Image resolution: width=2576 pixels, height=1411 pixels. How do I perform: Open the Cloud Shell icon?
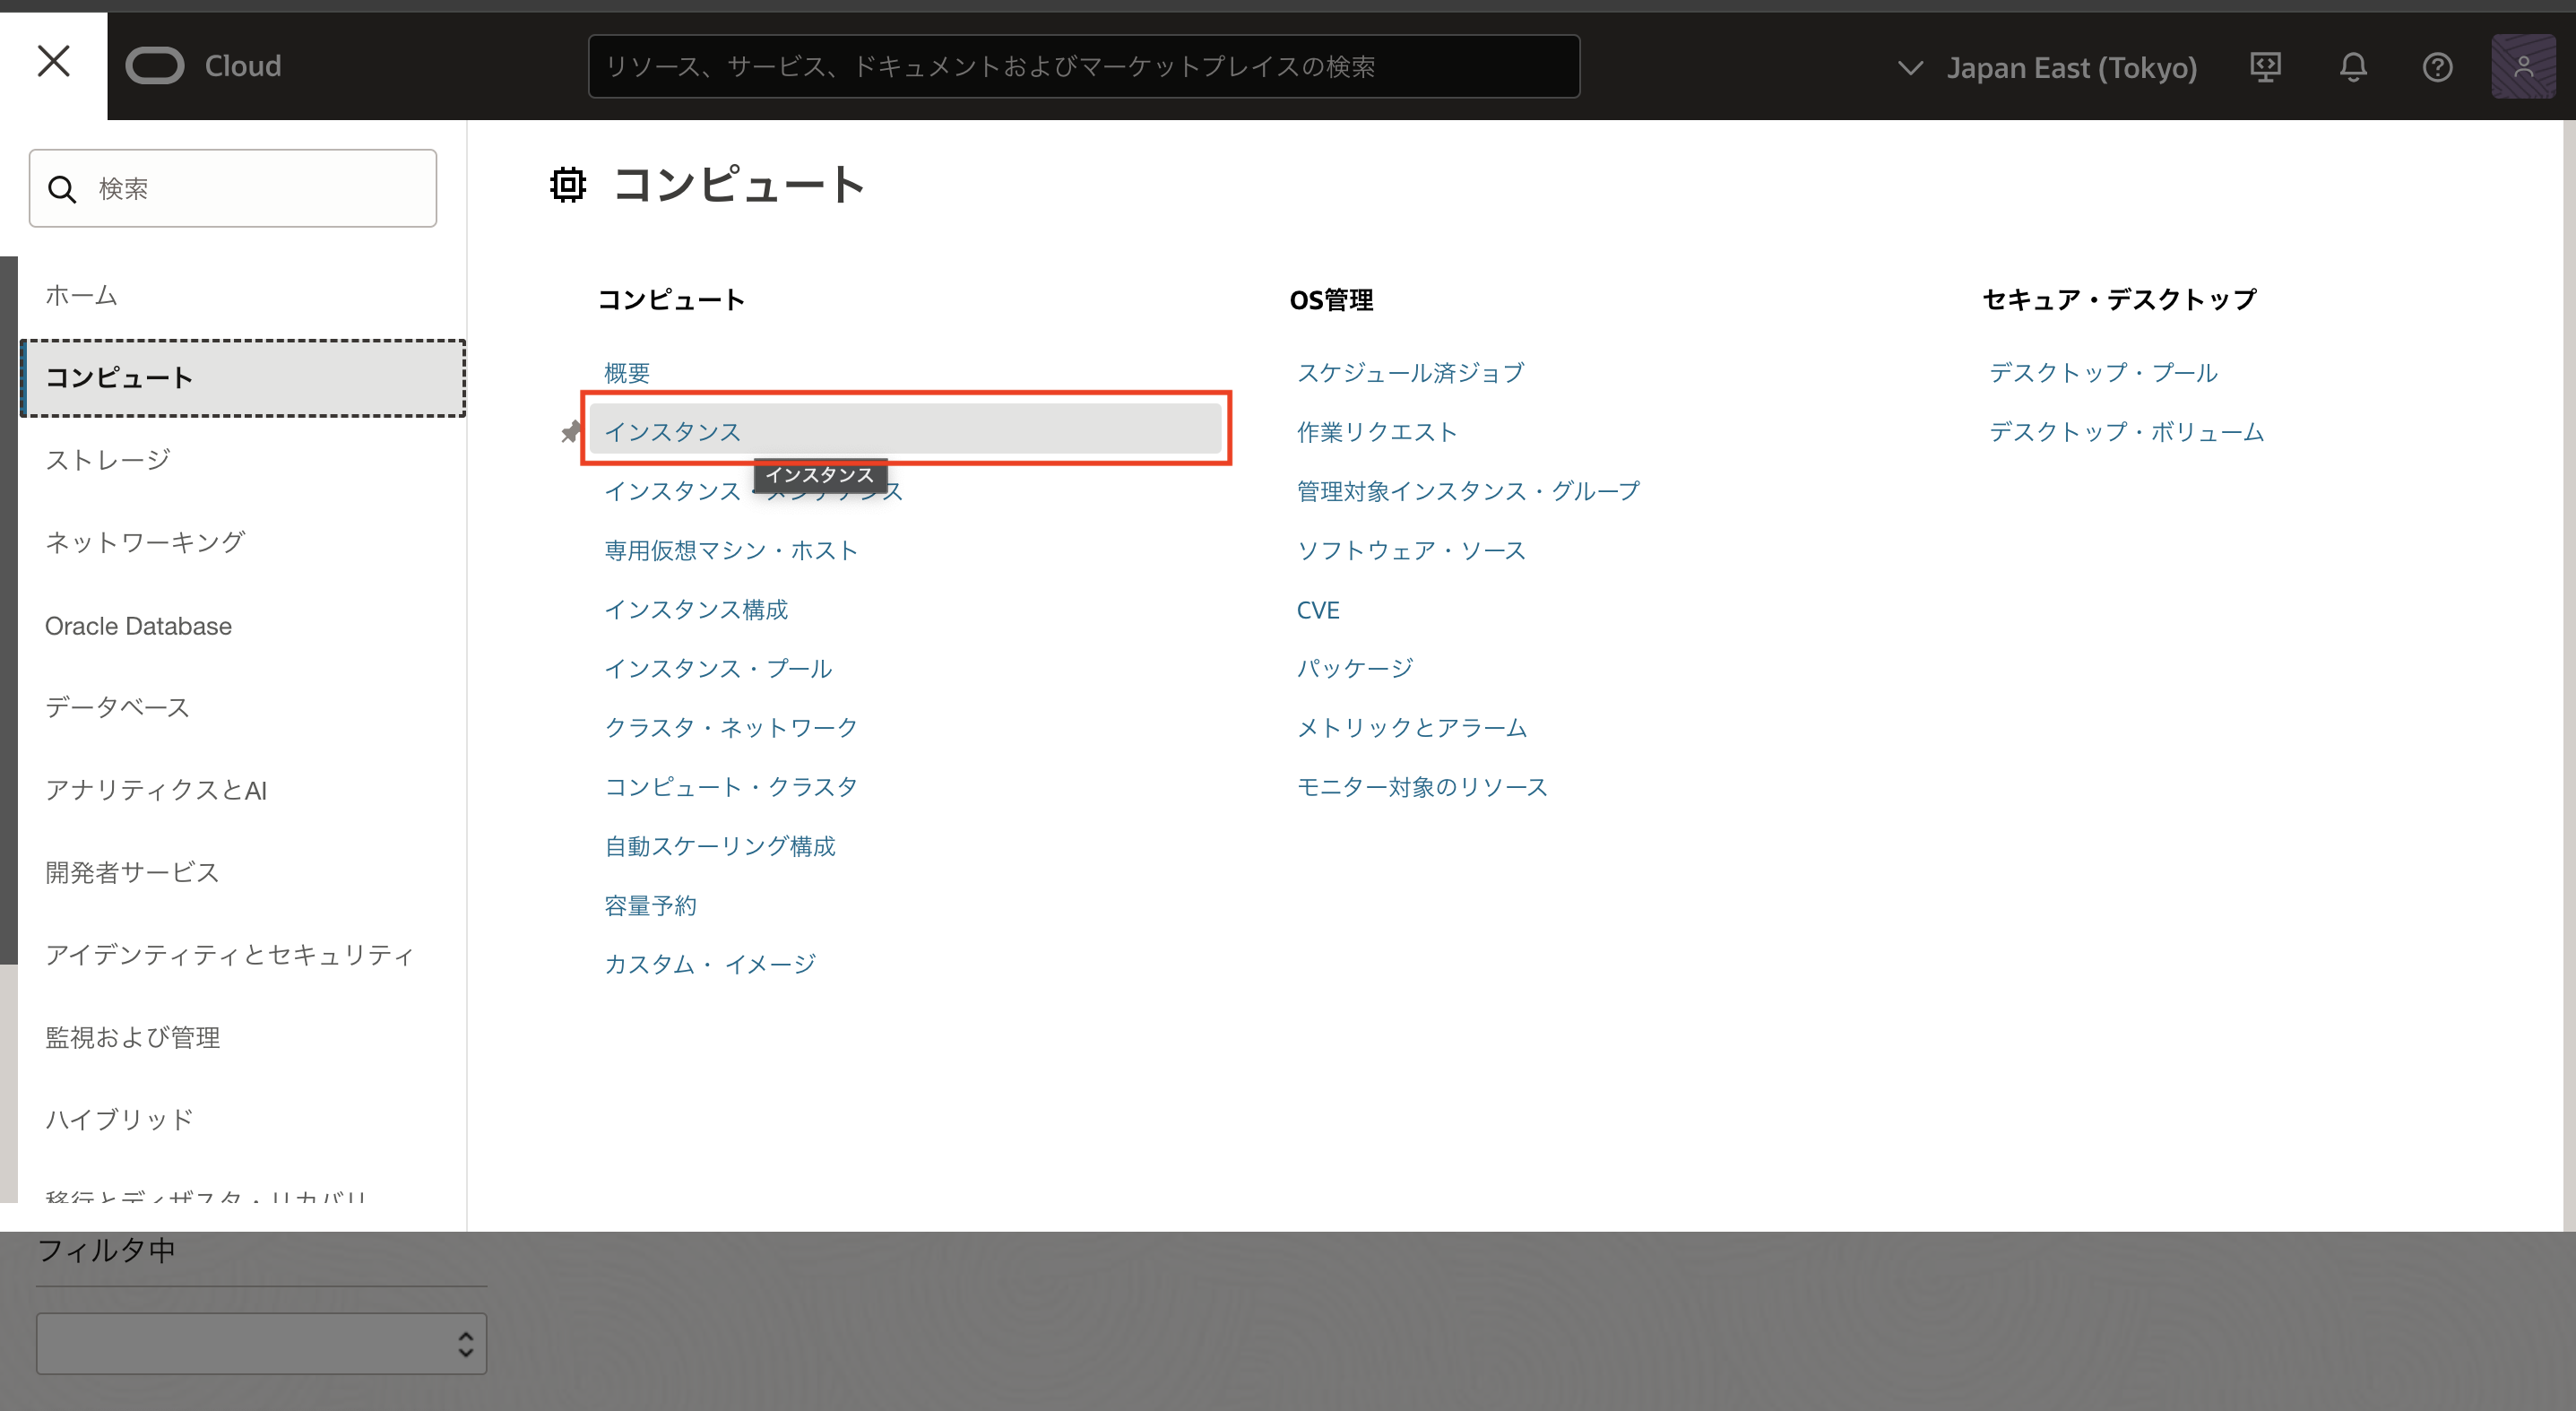coord(2265,67)
